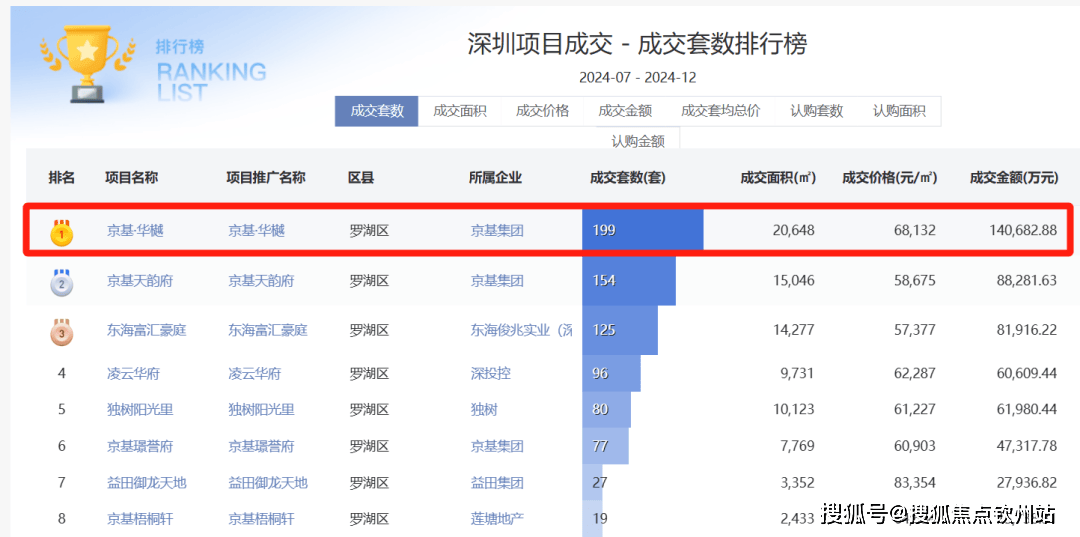The height and width of the screenshot is (537, 1080).
Task: Click the 80 sales count bar
Action: pos(607,410)
